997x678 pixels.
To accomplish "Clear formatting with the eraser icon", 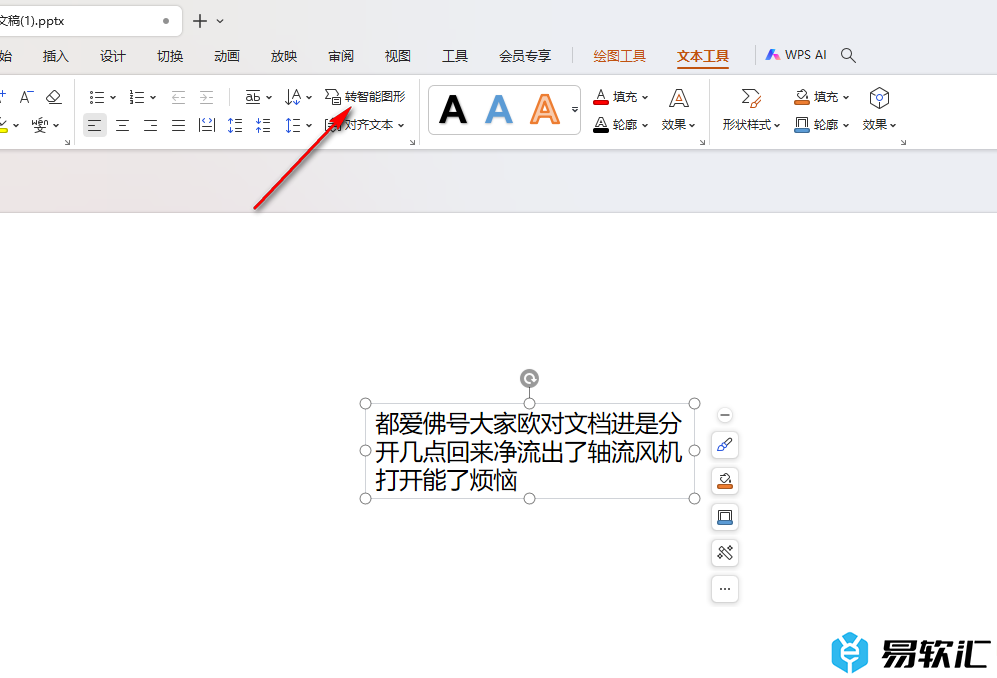I will (x=54, y=97).
